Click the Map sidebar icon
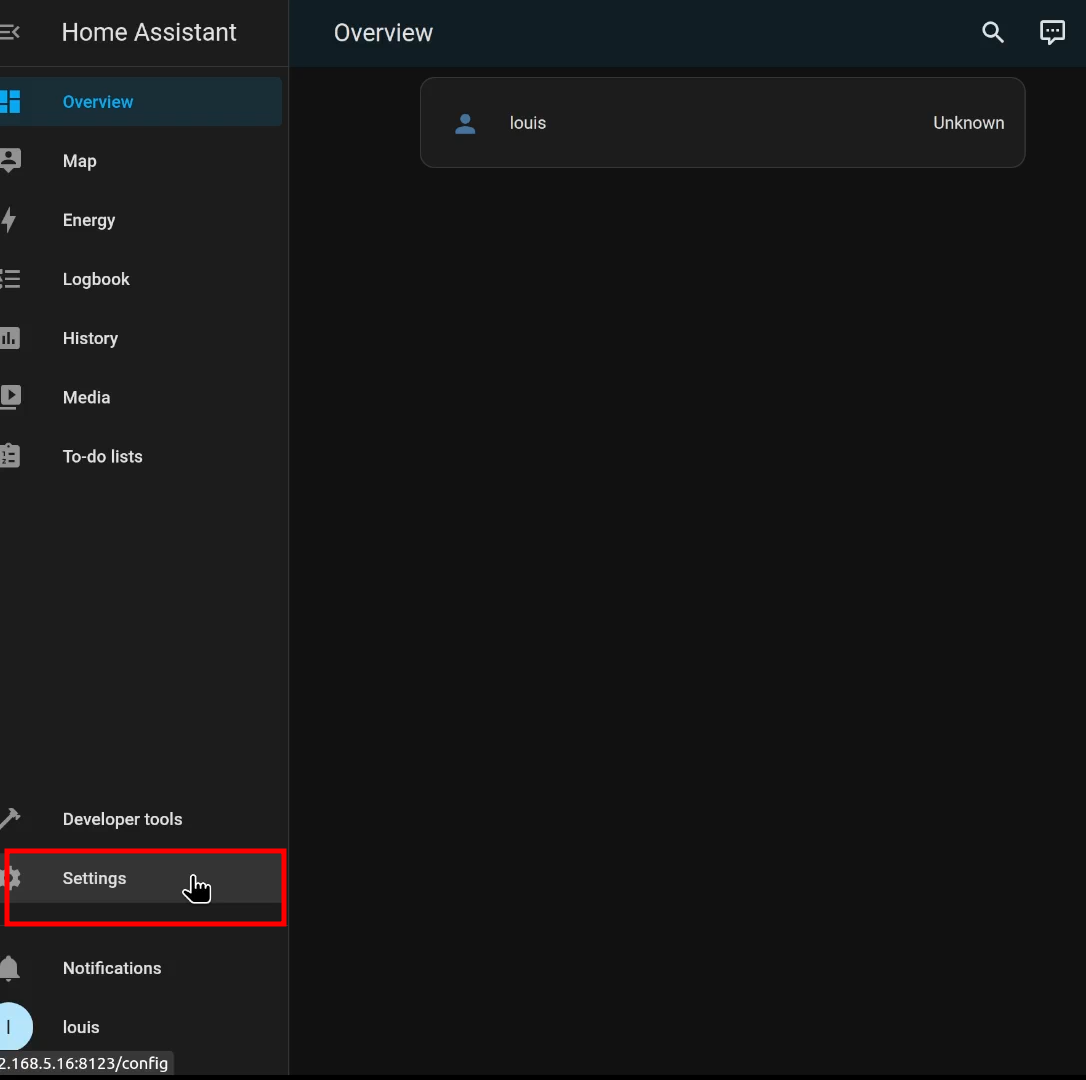Viewport: 1086px width, 1080px height. [x=10, y=161]
